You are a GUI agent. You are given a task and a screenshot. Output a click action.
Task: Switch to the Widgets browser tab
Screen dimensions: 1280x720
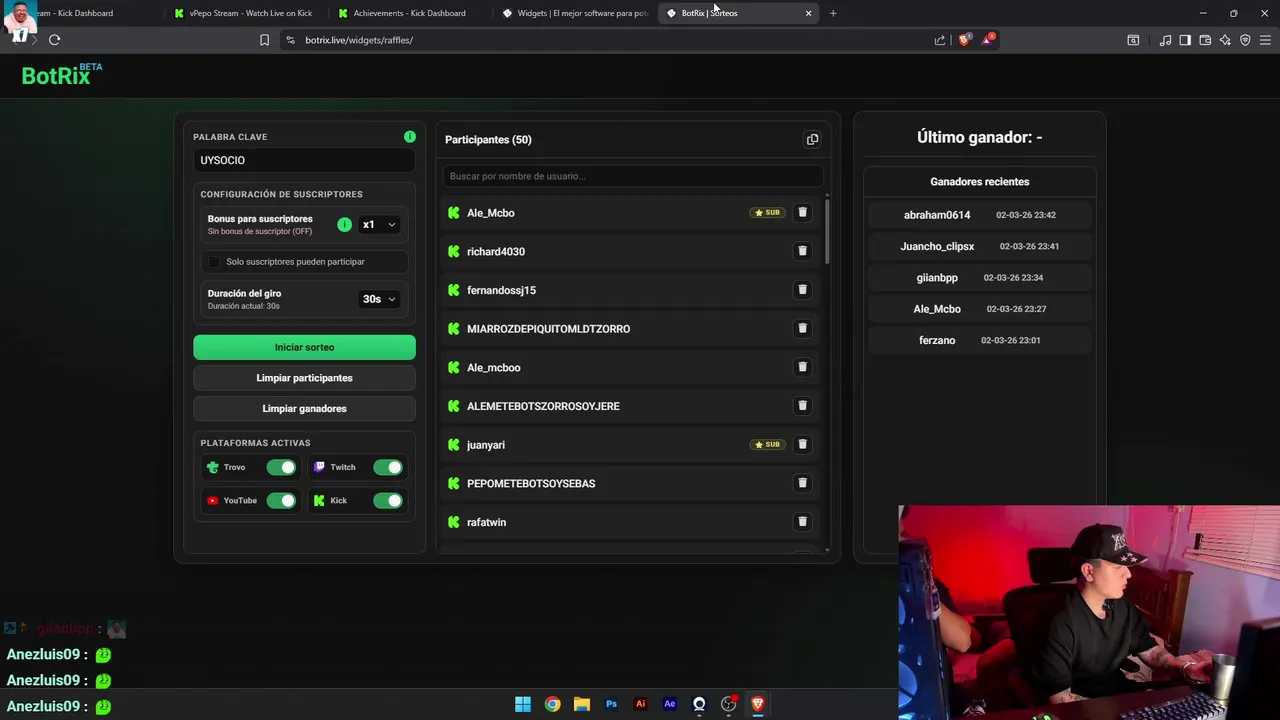(x=574, y=13)
